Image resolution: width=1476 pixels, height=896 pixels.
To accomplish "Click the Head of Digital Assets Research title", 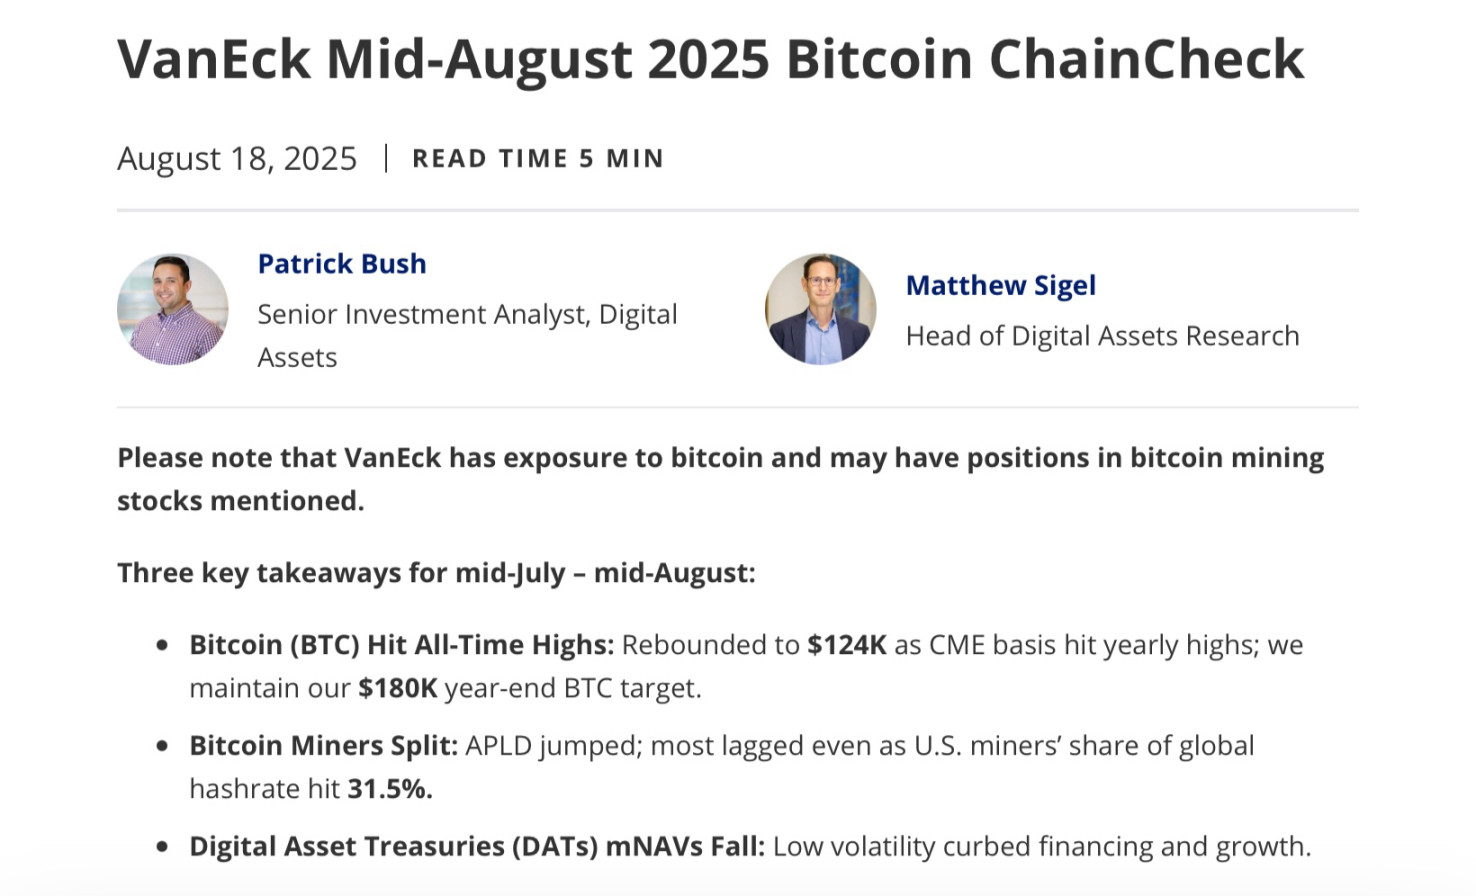I will click(1102, 336).
